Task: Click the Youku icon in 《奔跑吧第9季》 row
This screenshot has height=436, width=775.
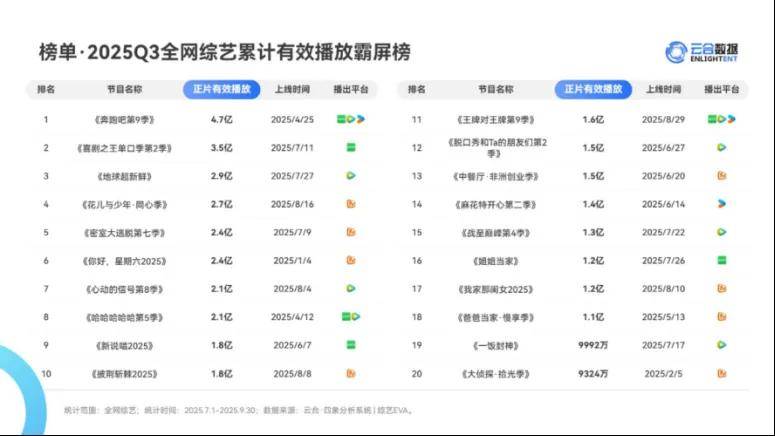Action: click(x=361, y=119)
